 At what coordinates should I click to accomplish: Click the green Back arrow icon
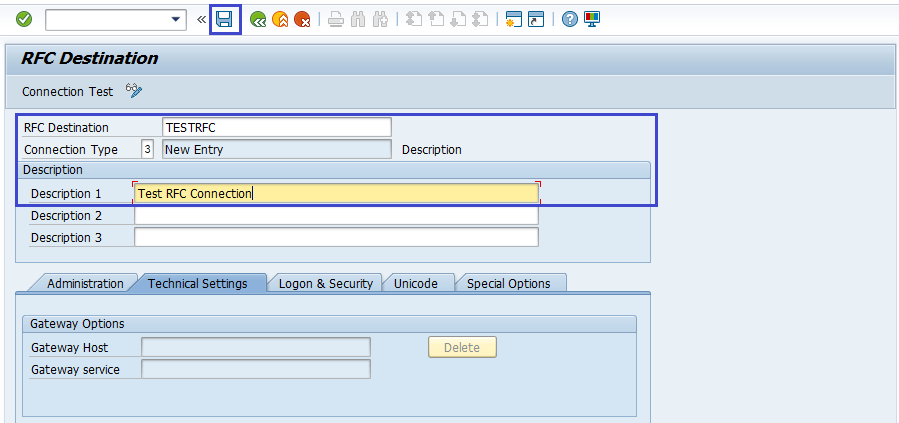click(x=258, y=19)
